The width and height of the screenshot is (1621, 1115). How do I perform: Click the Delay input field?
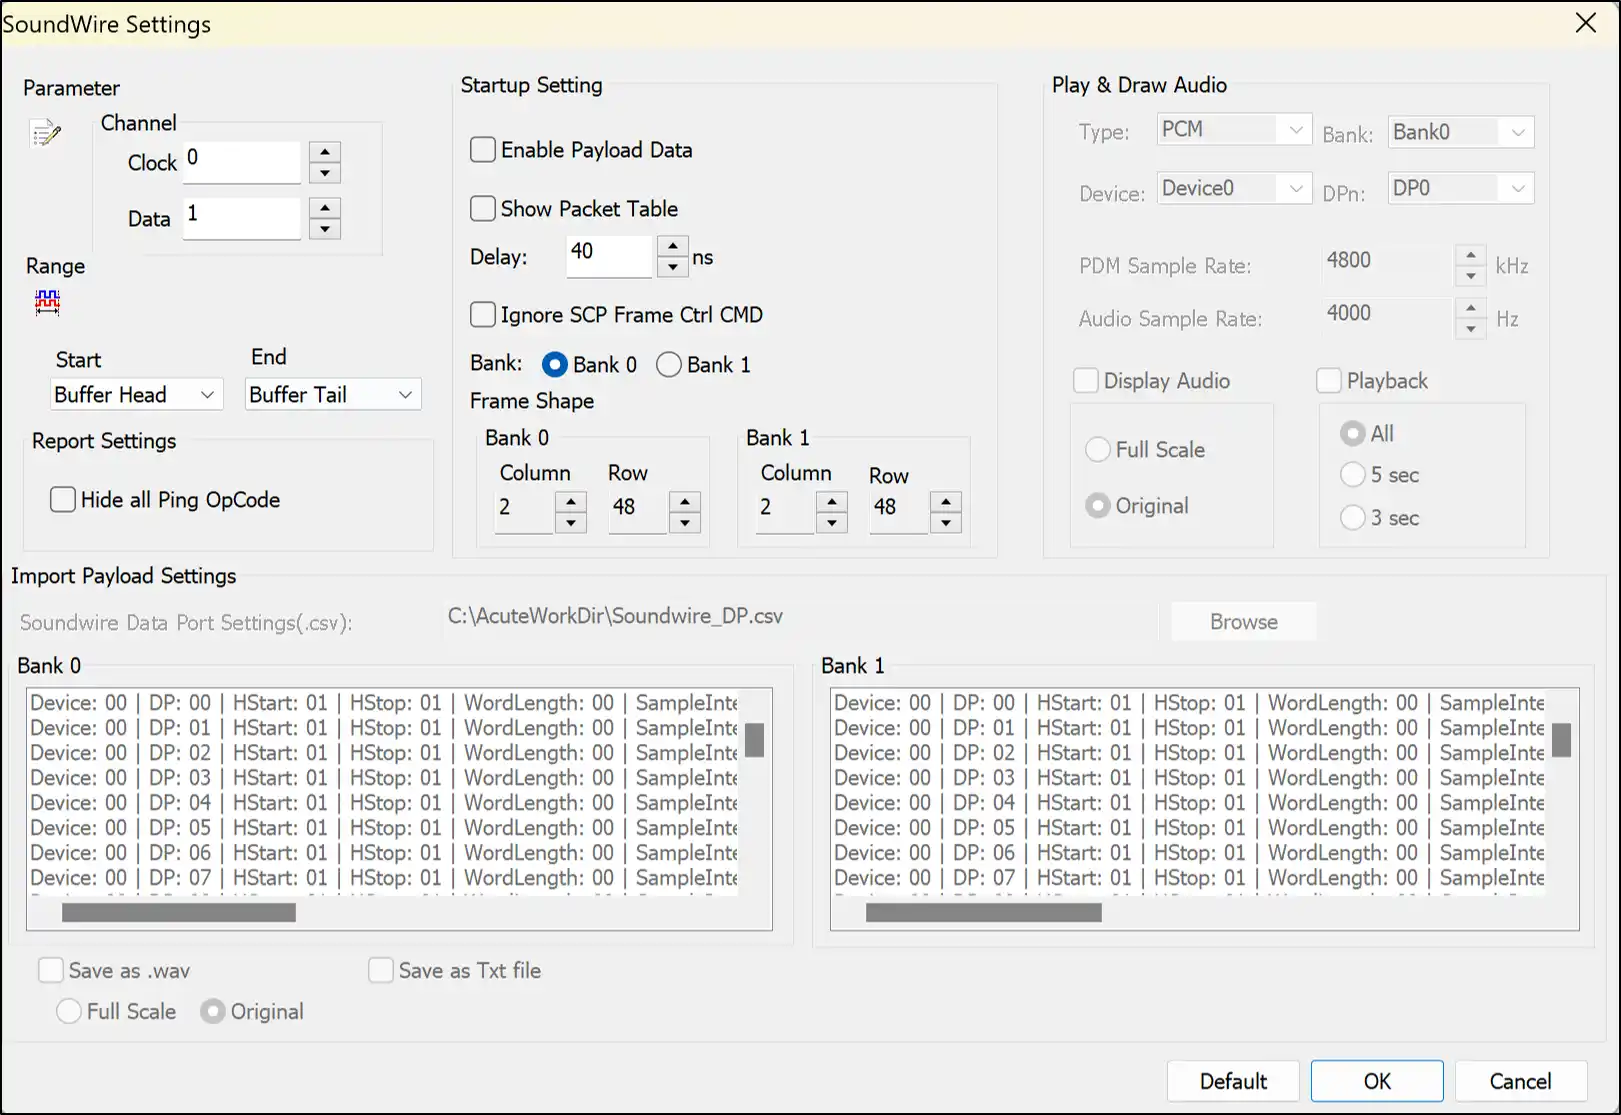pos(608,257)
